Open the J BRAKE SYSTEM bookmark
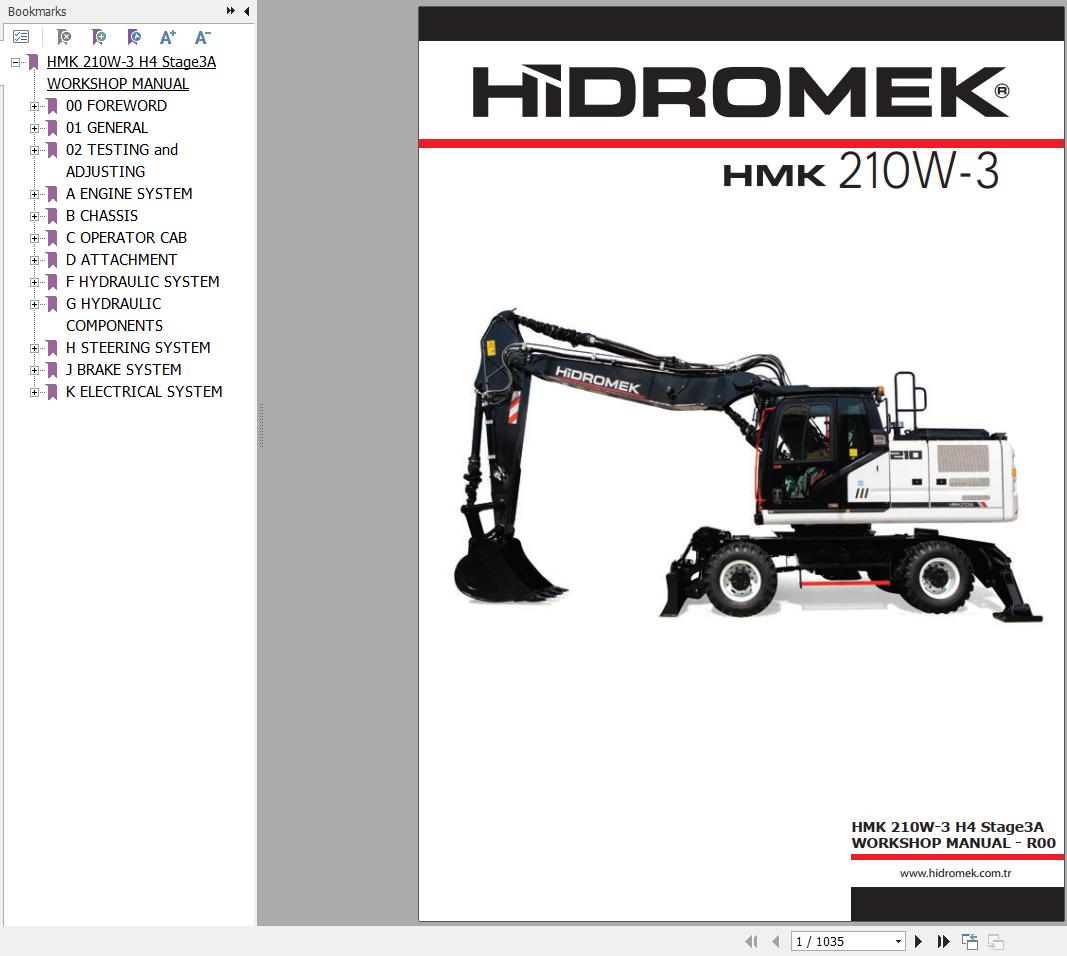The height and width of the screenshot is (956, 1067). pos(123,370)
